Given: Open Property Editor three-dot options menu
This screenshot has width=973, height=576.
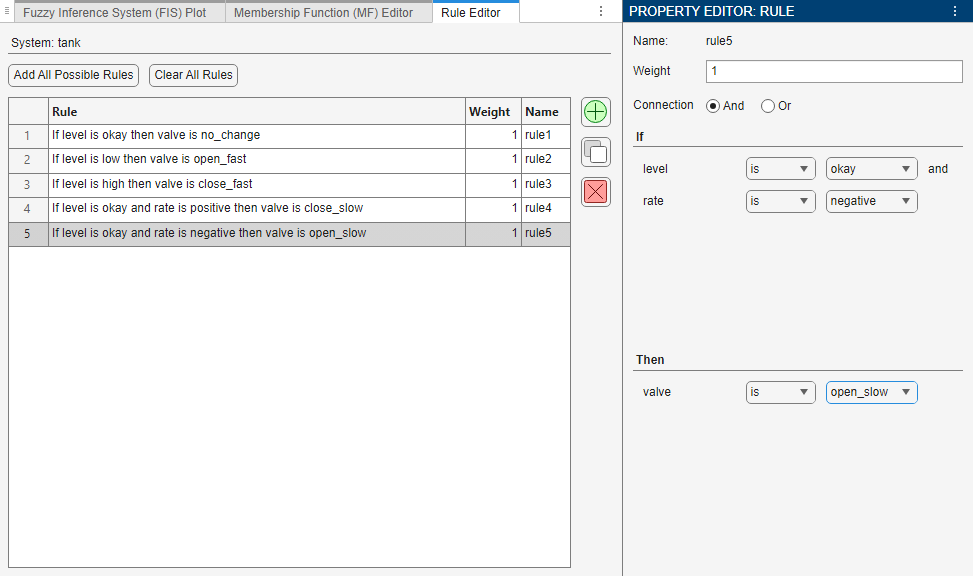Looking at the screenshot, I should coord(955,11).
